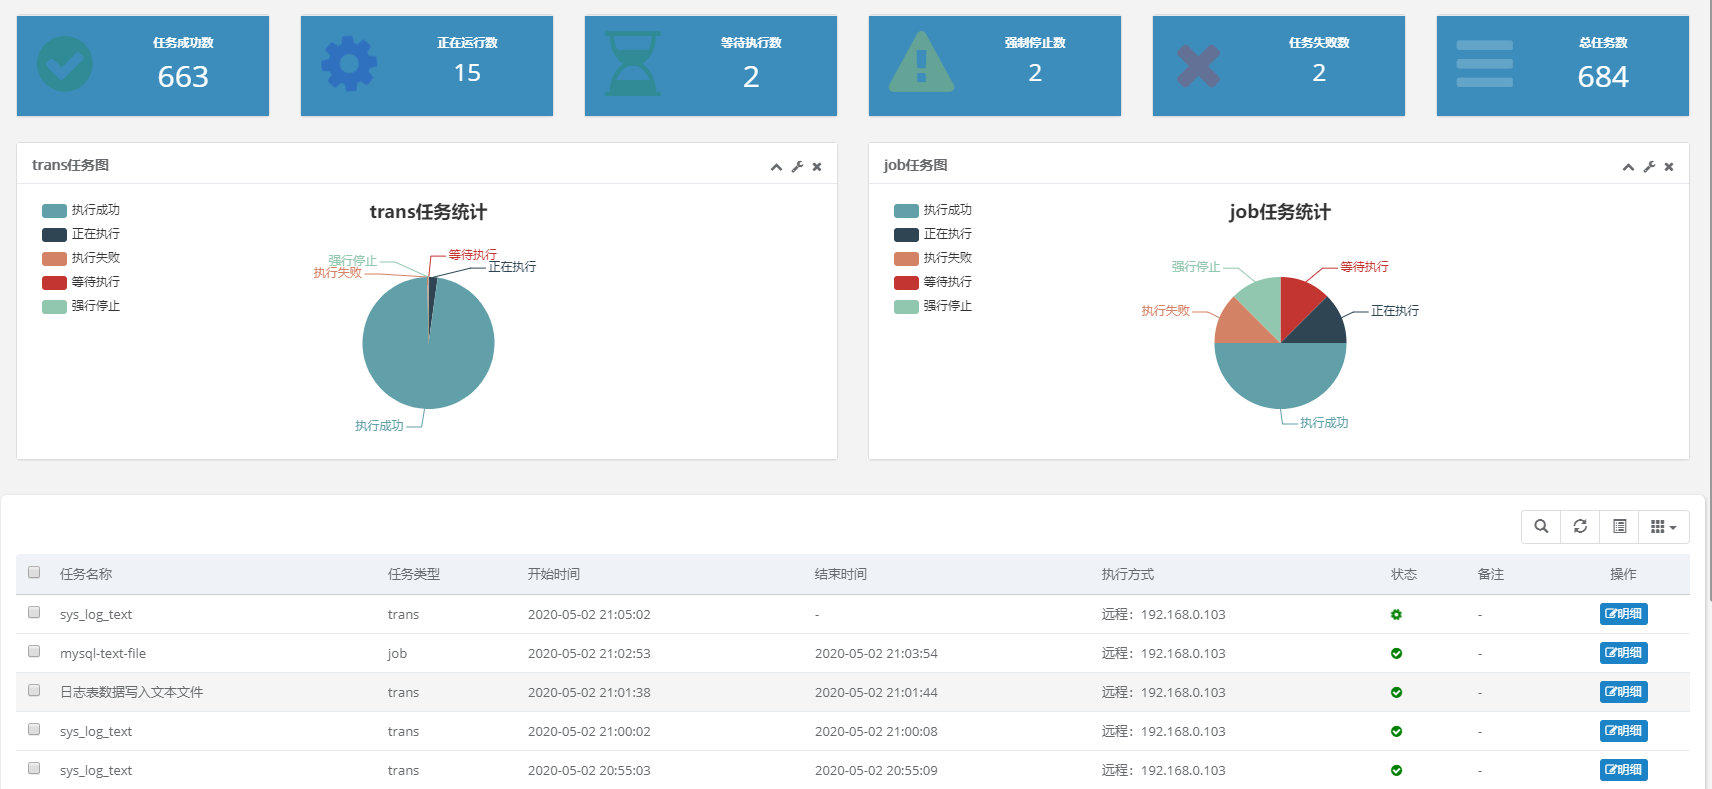1712x789 pixels.
Task: Click success status icon of mysql-text-file row
Action: (x=1396, y=654)
